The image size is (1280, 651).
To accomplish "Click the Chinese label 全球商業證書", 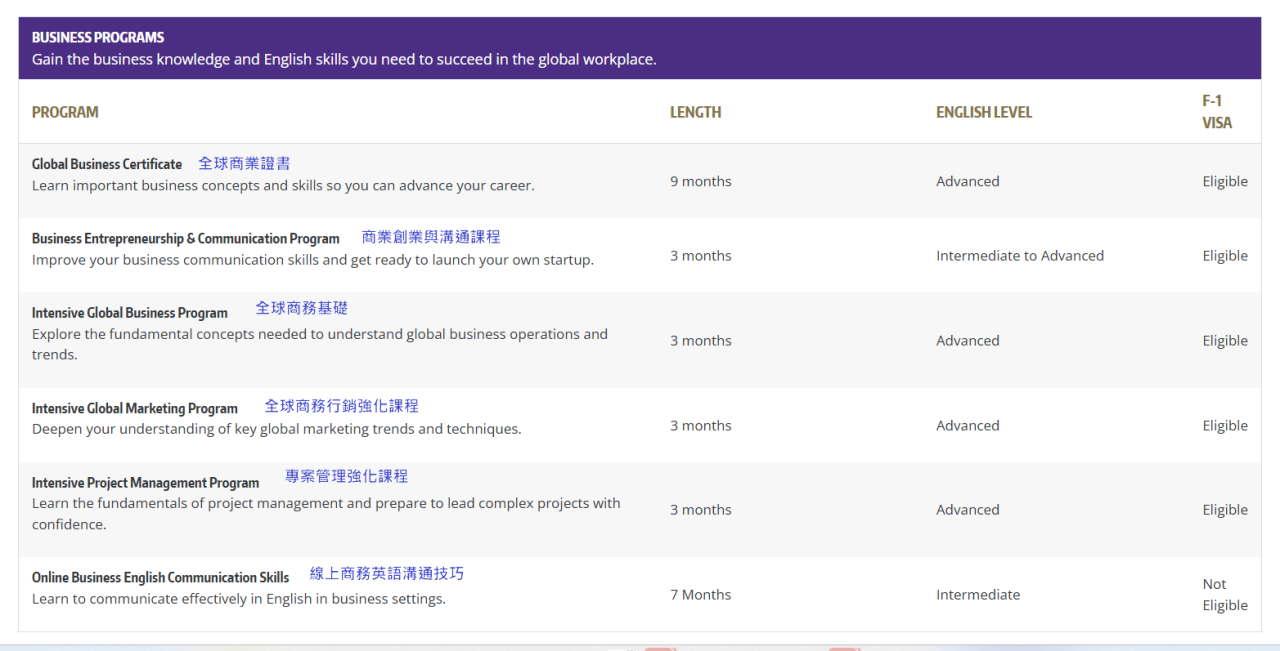I will 244,163.
